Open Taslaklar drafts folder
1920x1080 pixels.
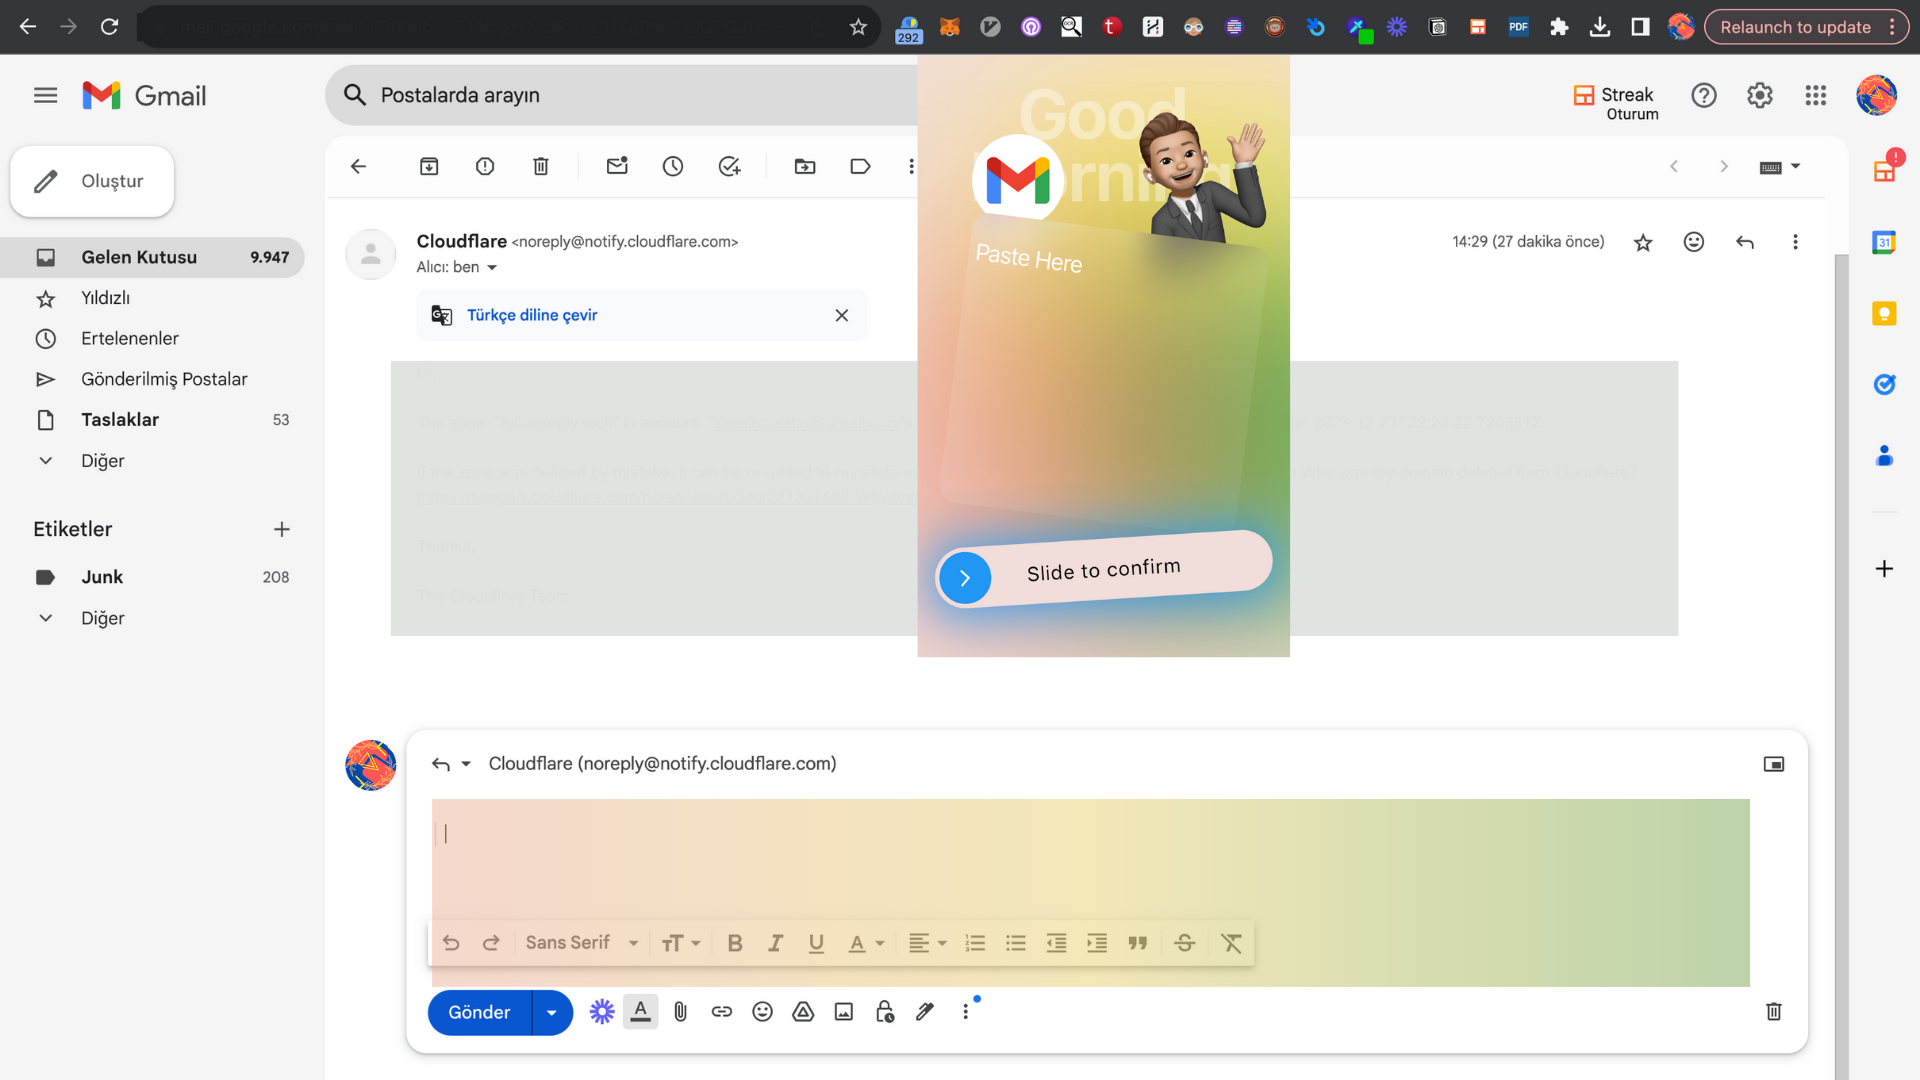[120, 420]
